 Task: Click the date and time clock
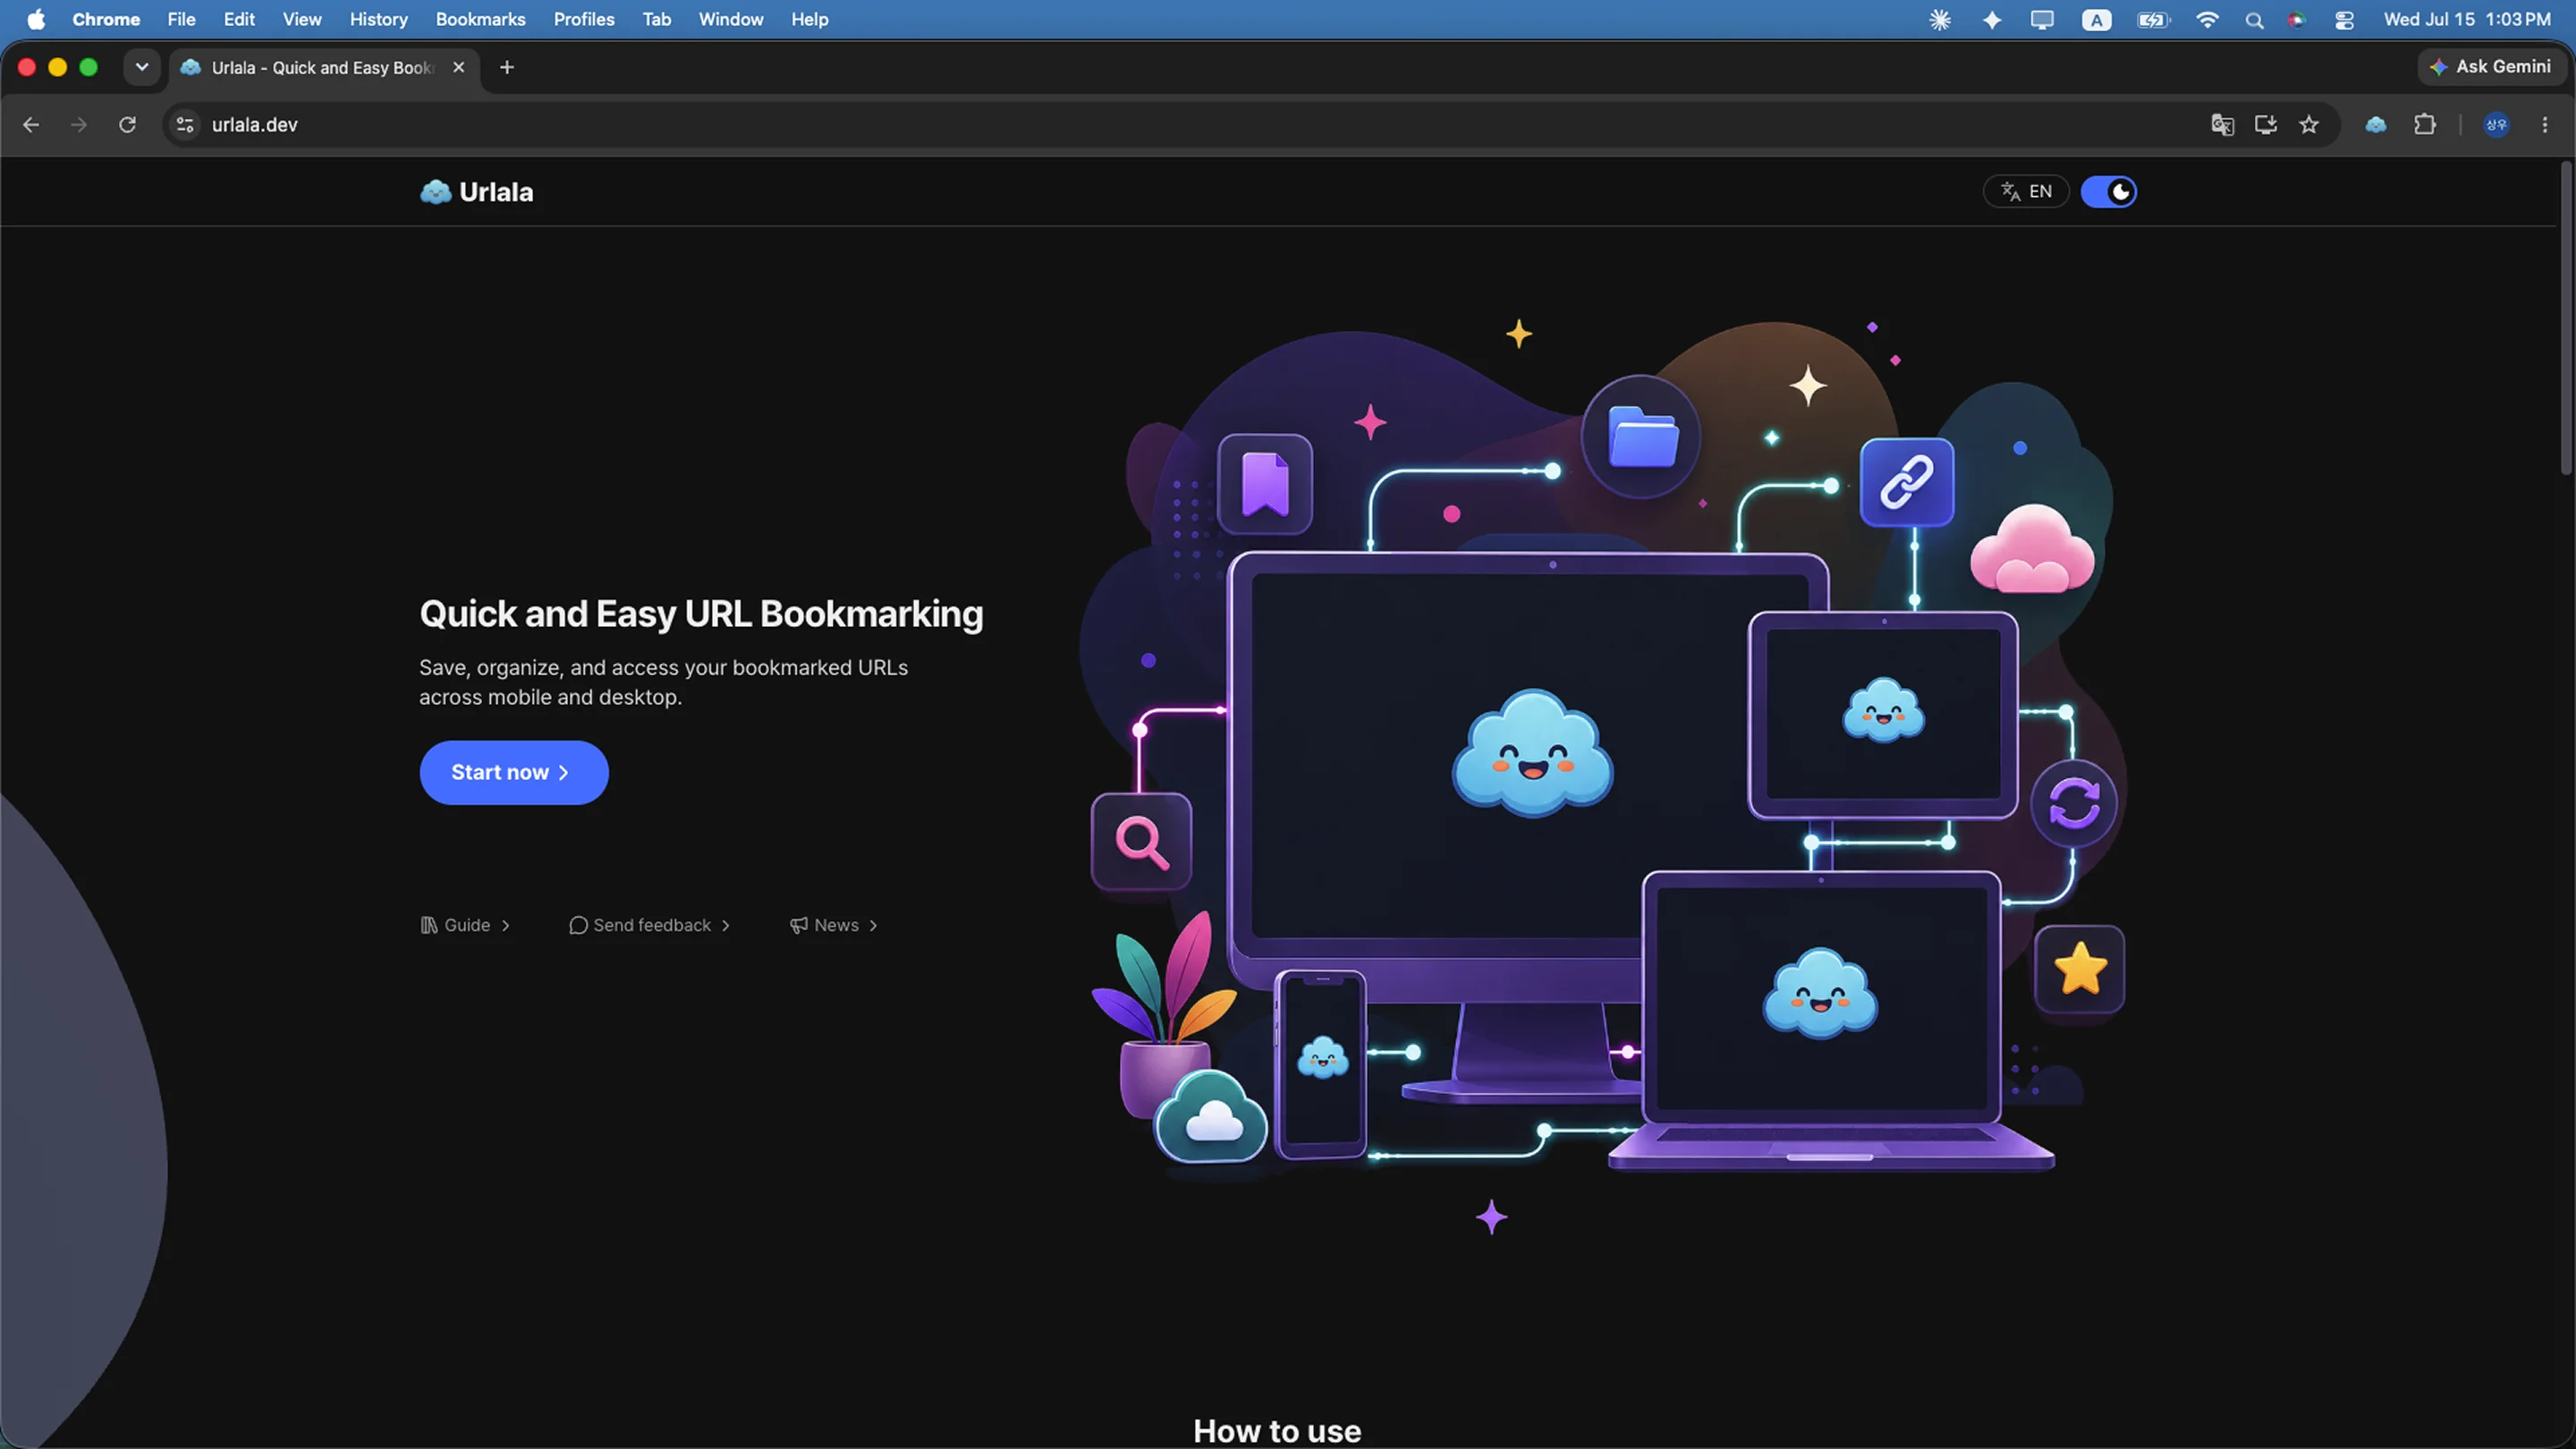pyautogui.click(x=2467, y=19)
